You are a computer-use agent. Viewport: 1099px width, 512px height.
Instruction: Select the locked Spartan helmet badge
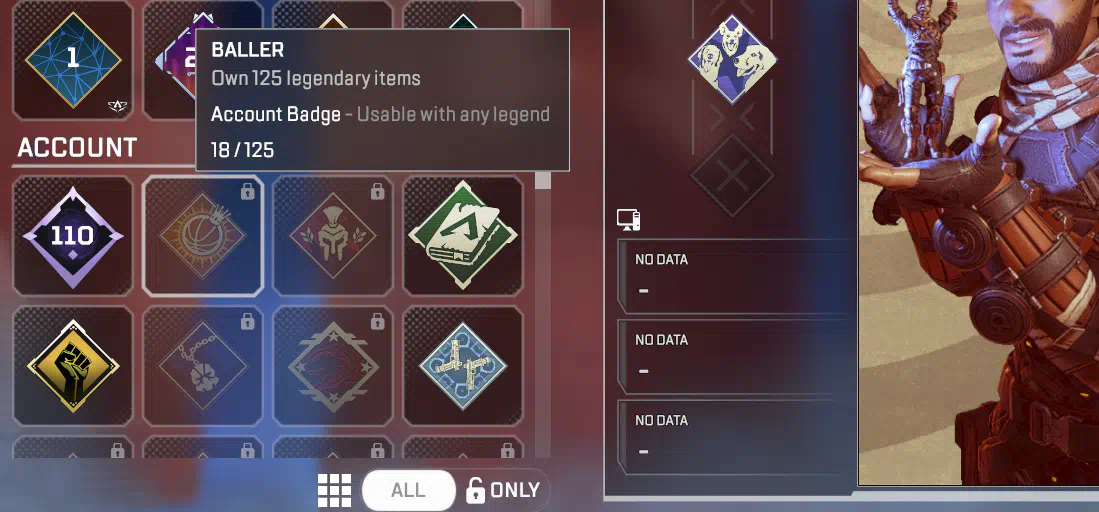pos(333,236)
